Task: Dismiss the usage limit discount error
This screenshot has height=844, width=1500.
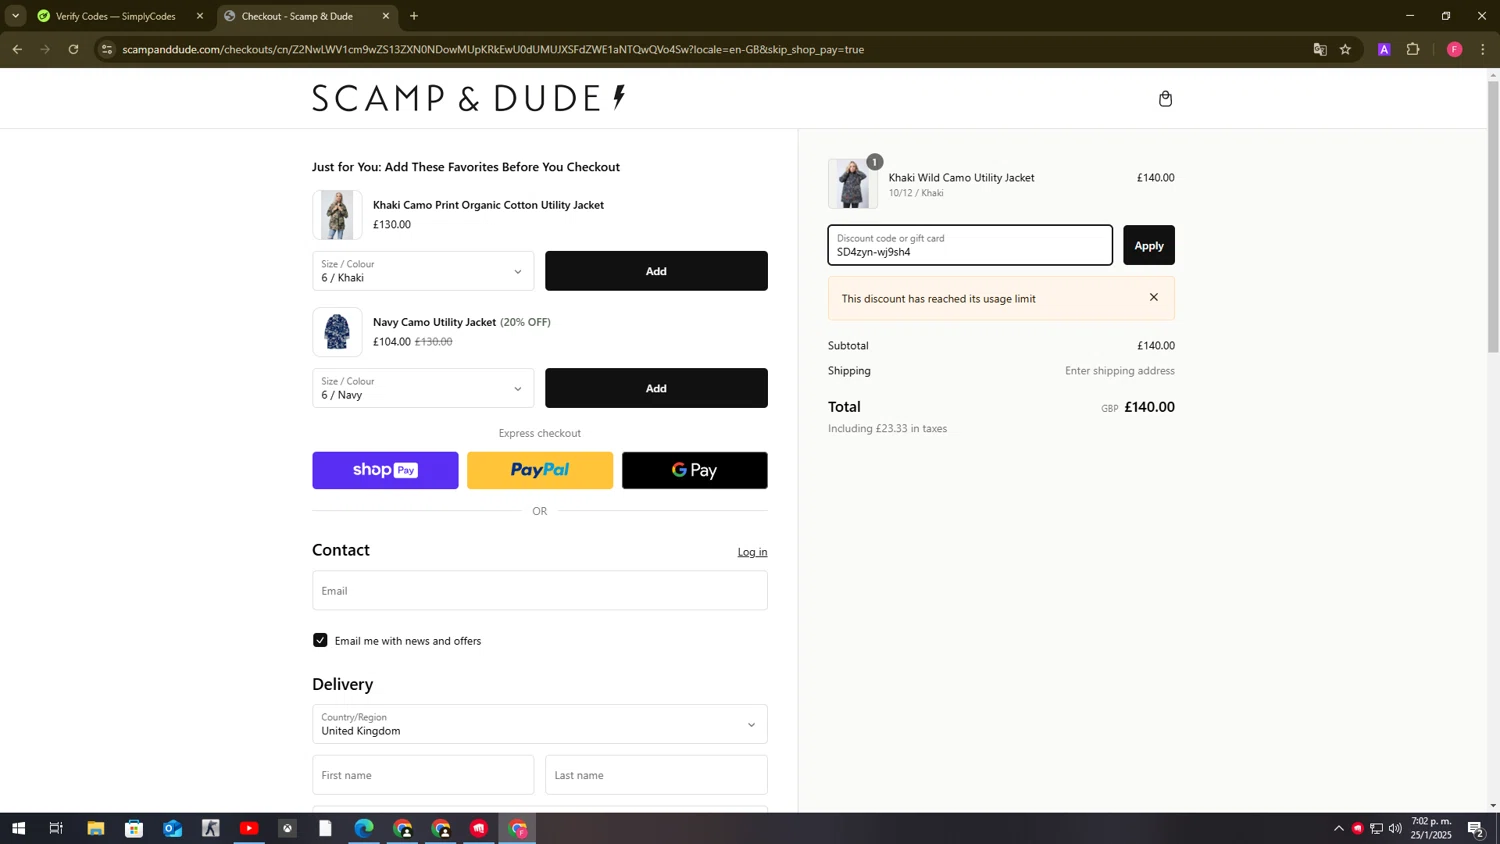Action: click(x=1153, y=297)
